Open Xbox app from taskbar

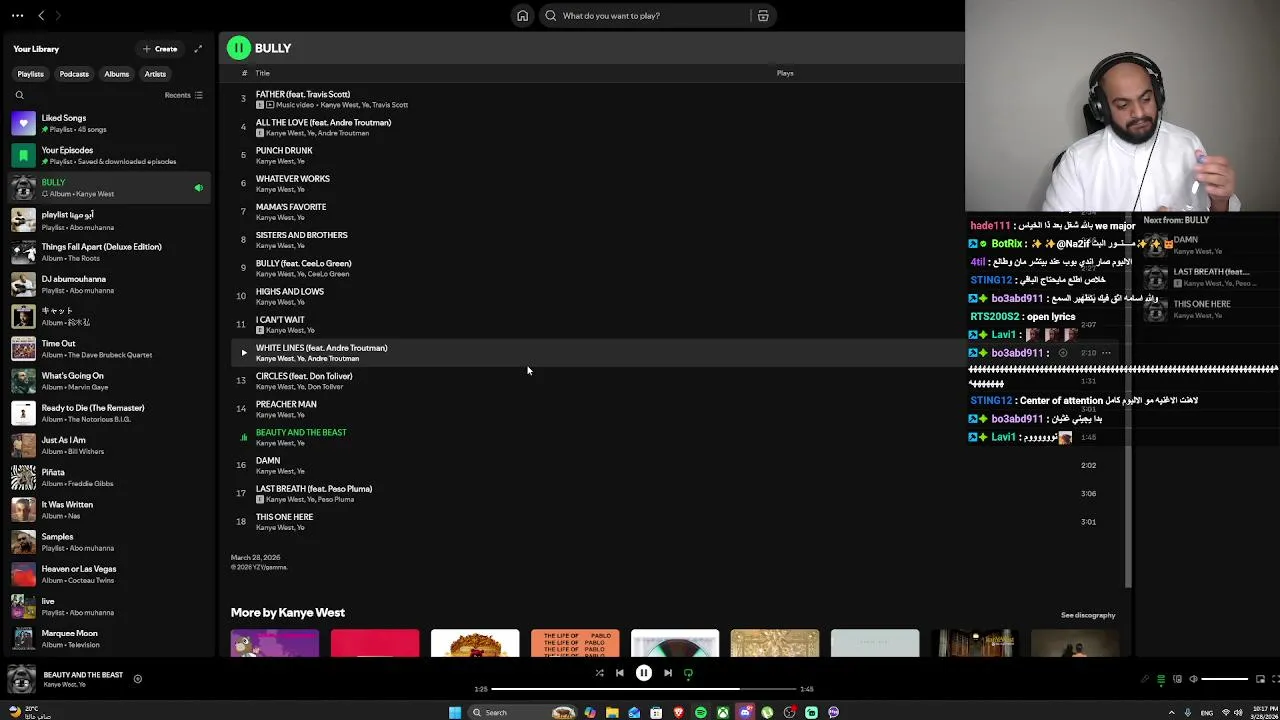click(723, 712)
